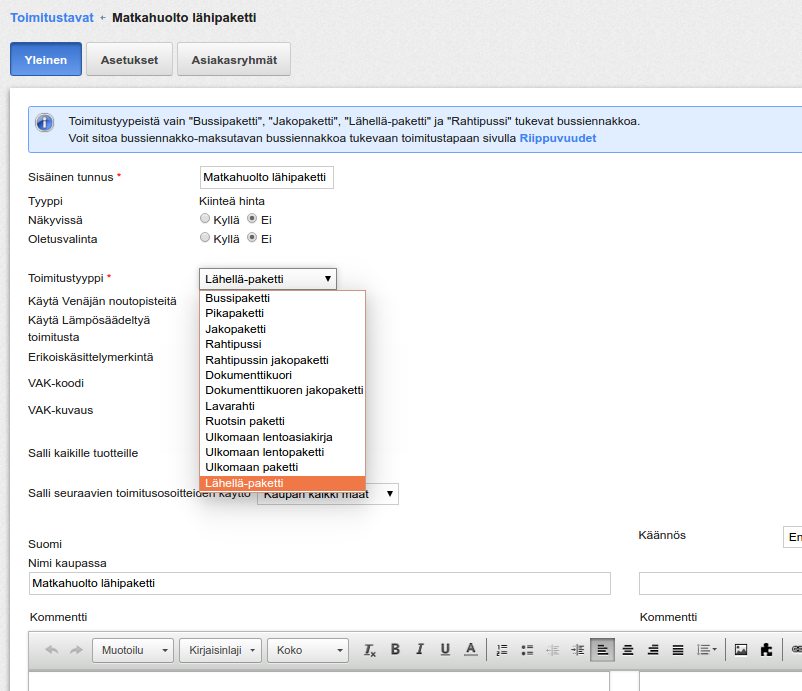
Task: Open the Riippuvuudet link
Action: click(558, 138)
